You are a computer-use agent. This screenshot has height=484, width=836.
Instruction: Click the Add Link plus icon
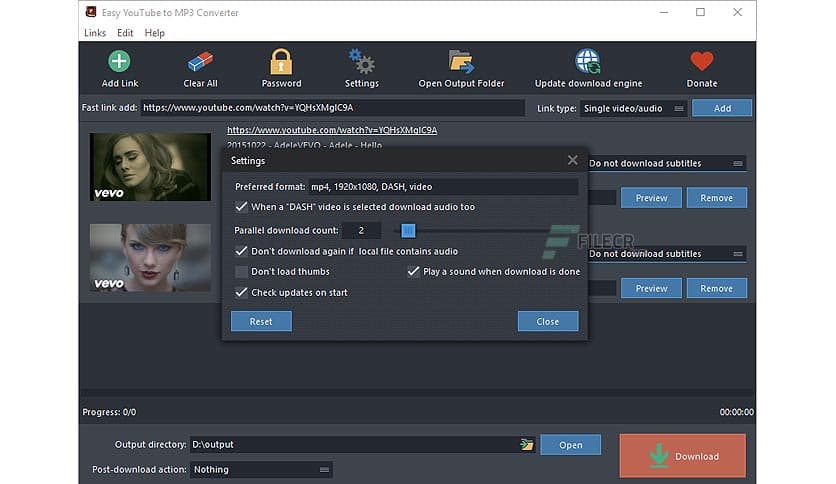(119, 61)
